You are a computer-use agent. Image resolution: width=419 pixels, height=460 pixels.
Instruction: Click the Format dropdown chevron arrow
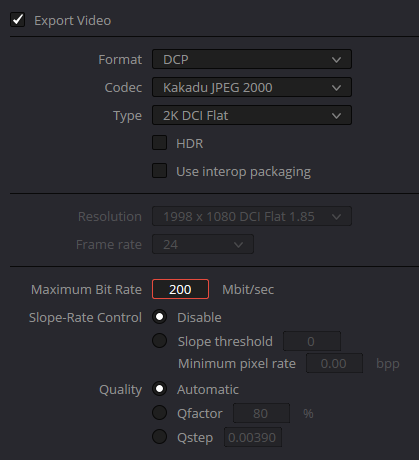coord(336,60)
